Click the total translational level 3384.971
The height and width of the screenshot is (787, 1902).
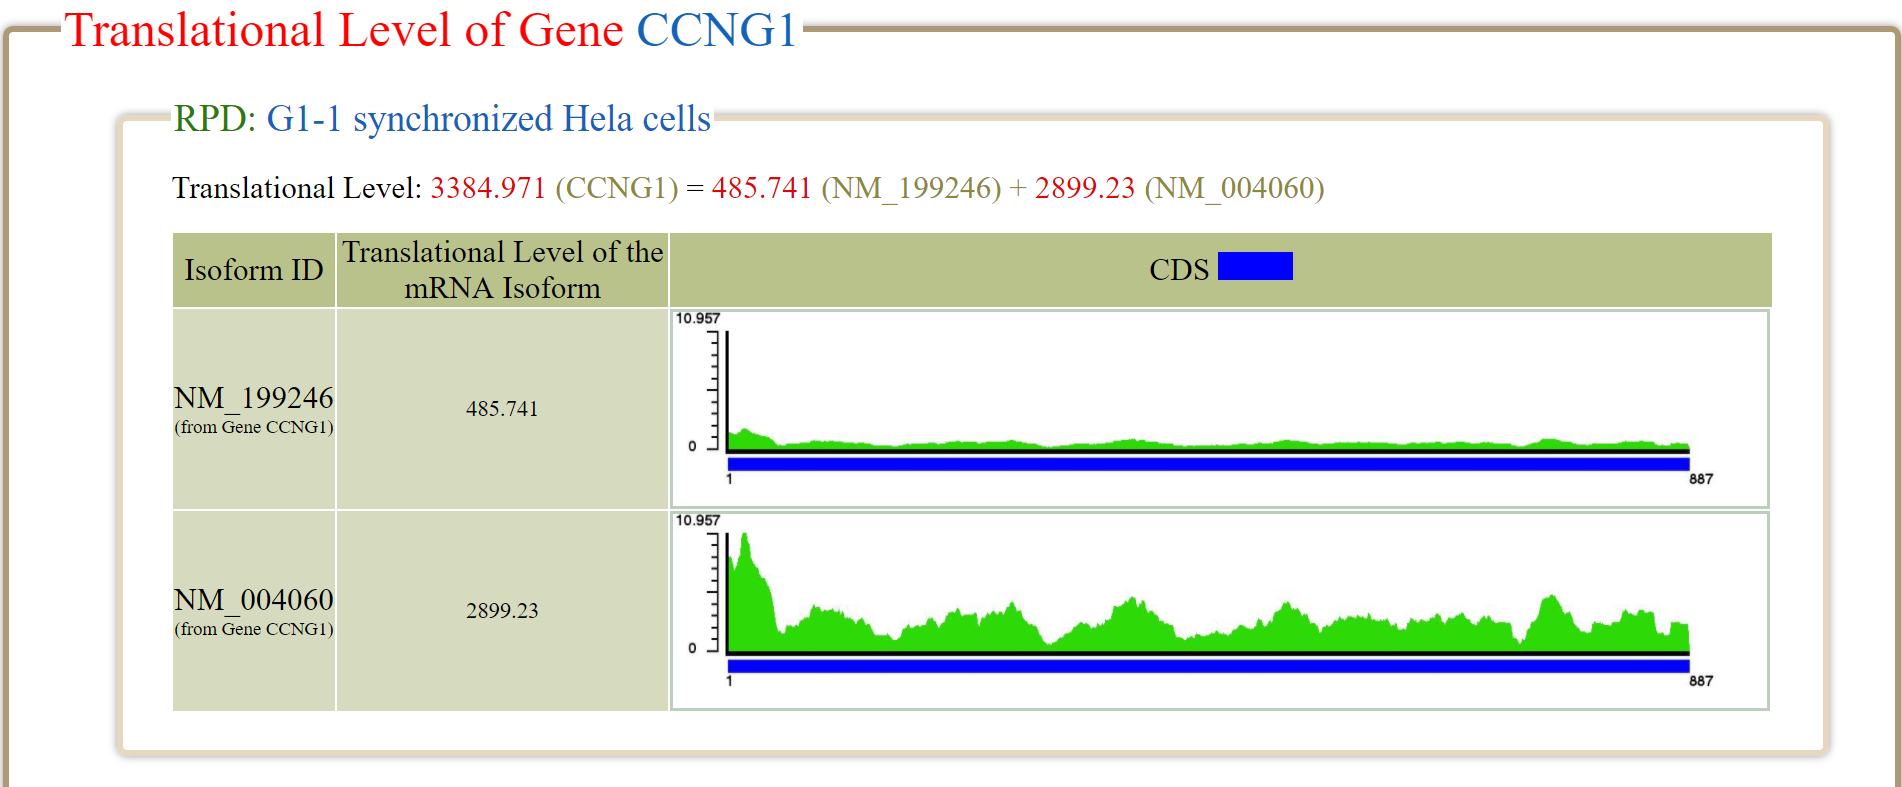tap(488, 188)
